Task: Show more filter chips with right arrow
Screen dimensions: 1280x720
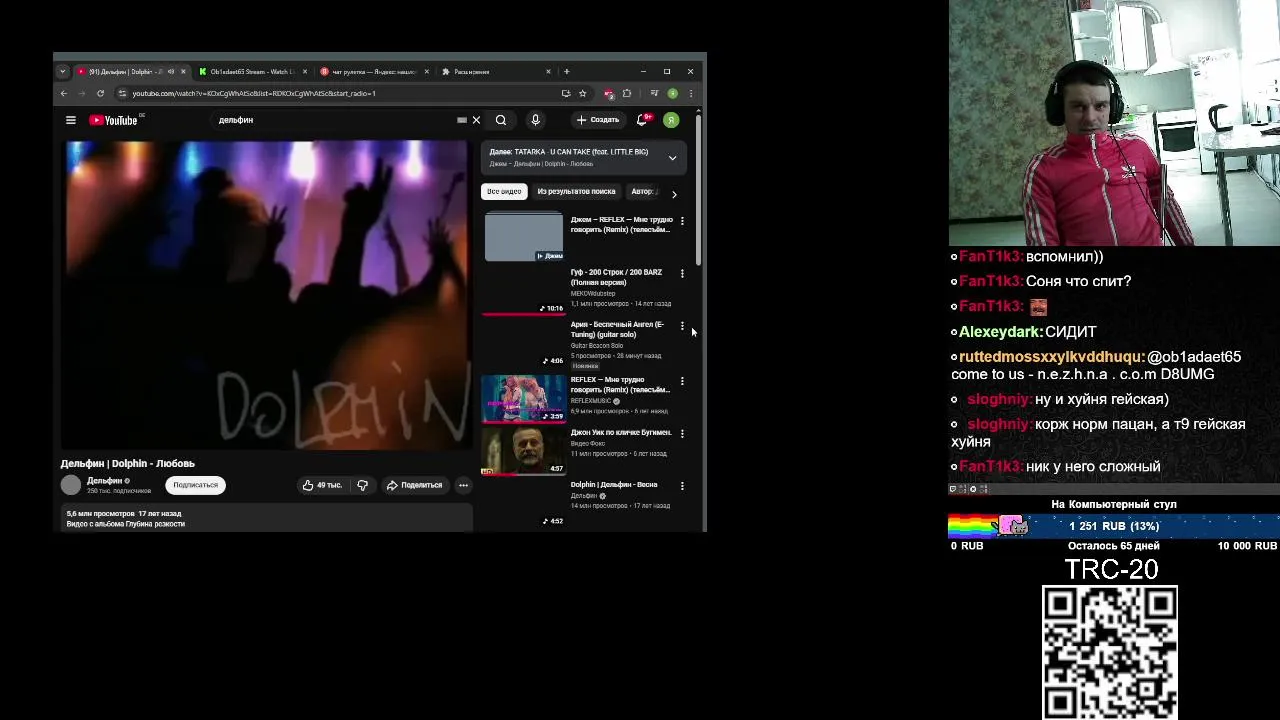Action: click(674, 194)
